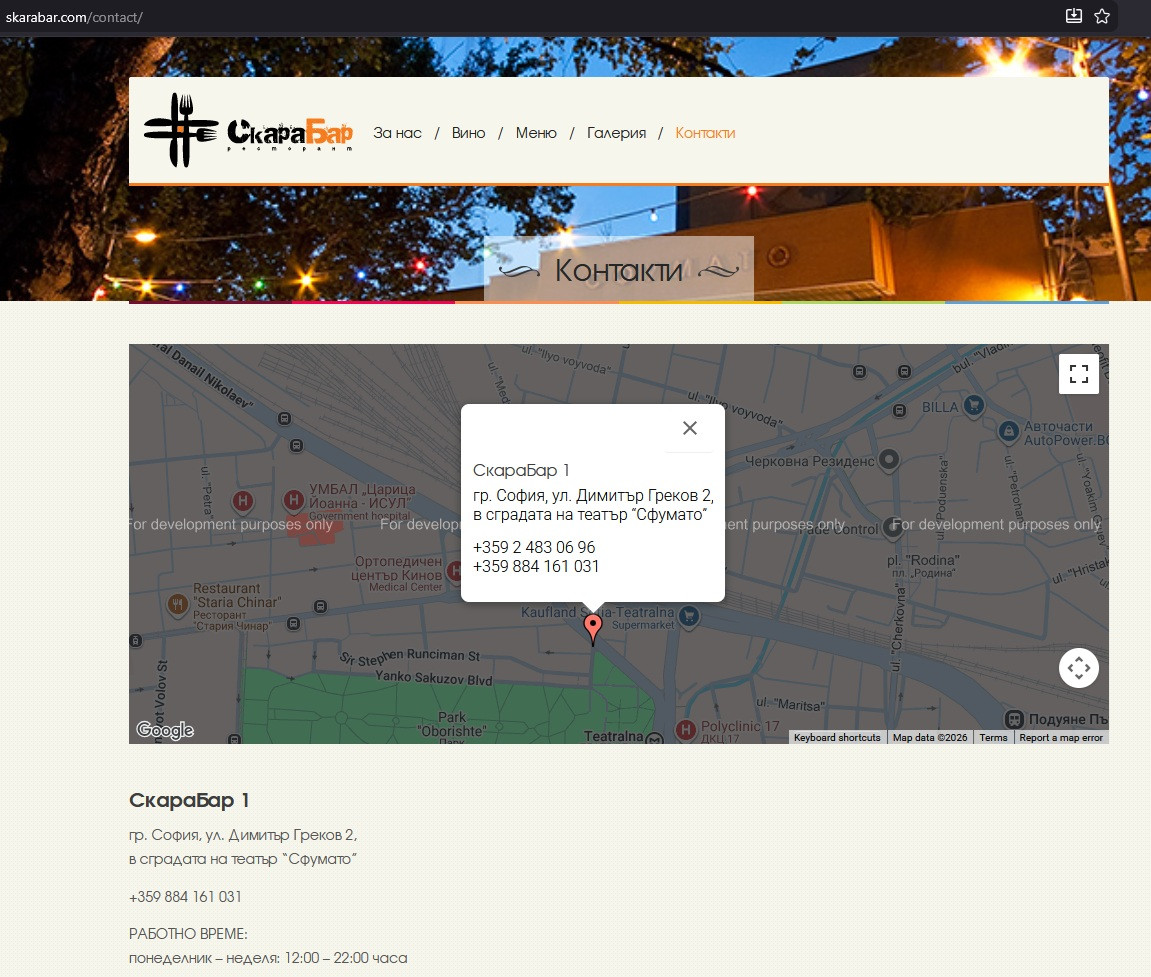Click the Yanko Sakuzov Blvd street label
This screenshot has width=1151, height=977.
(x=434, y=677)
